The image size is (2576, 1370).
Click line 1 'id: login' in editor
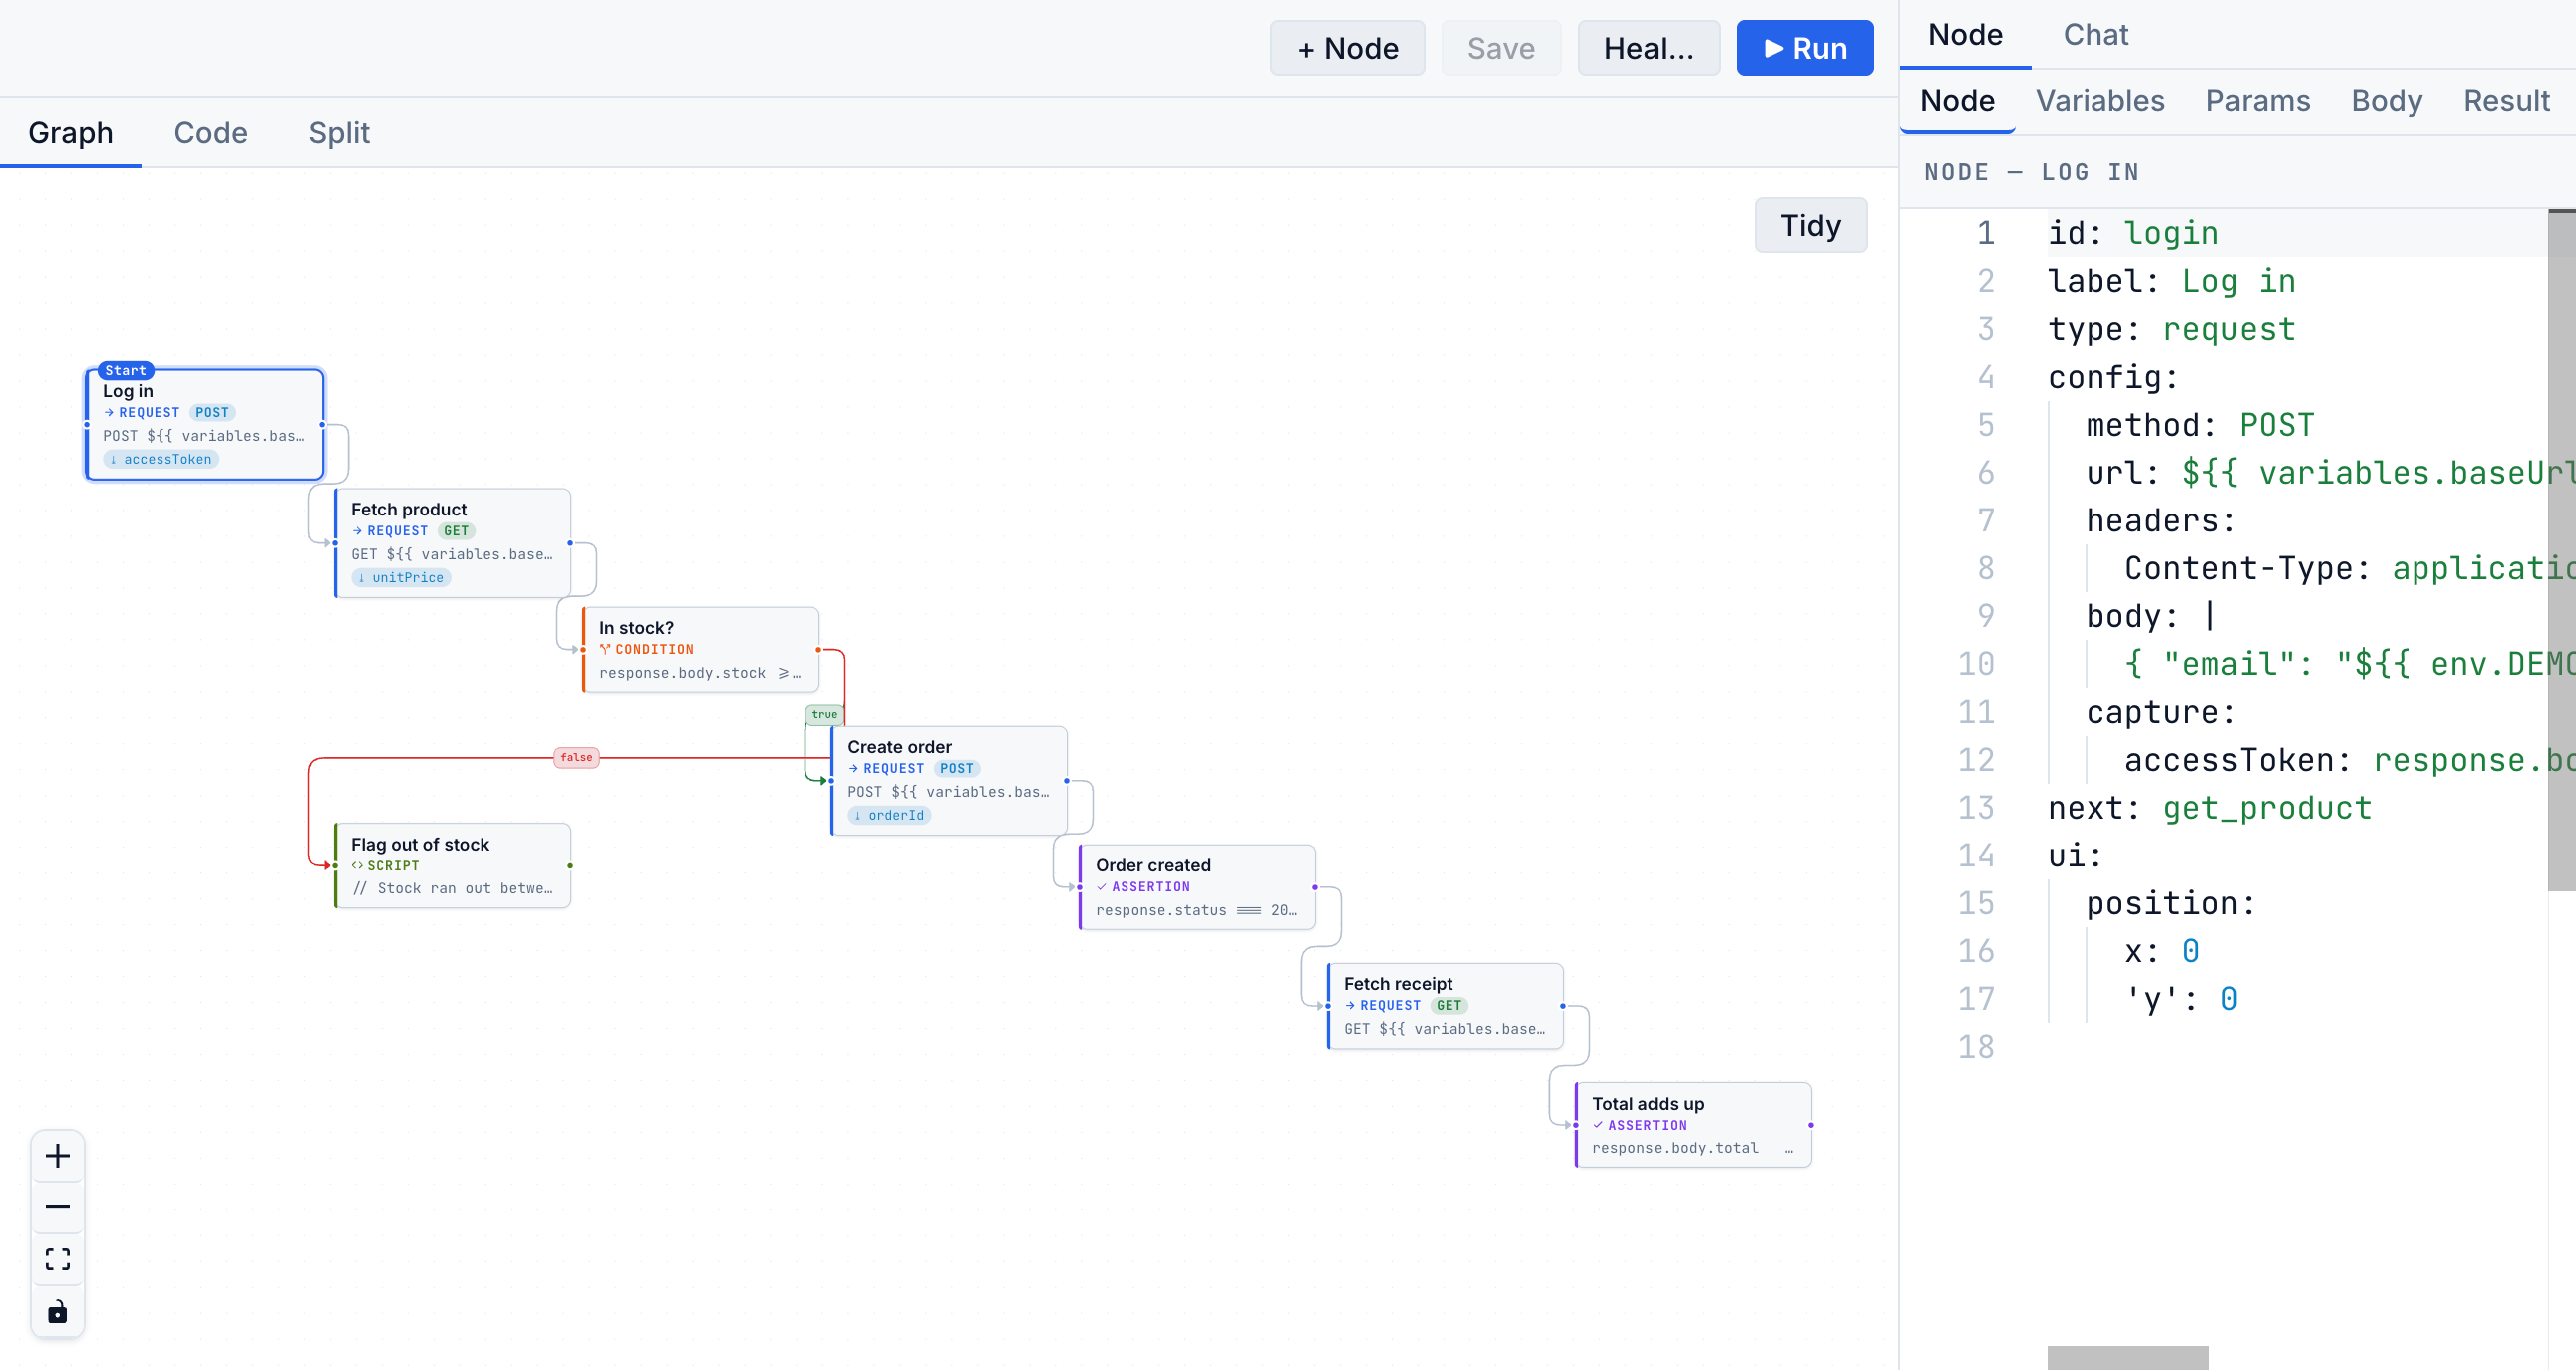click(x=2133, y=233)
